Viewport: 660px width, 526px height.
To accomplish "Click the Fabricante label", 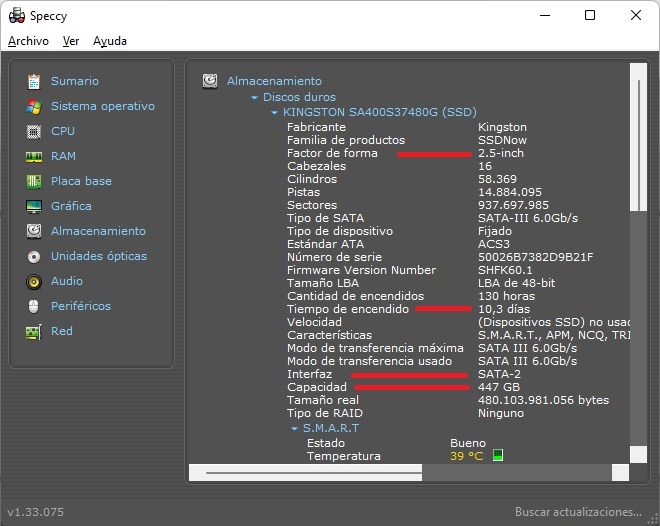I will 316,127.
